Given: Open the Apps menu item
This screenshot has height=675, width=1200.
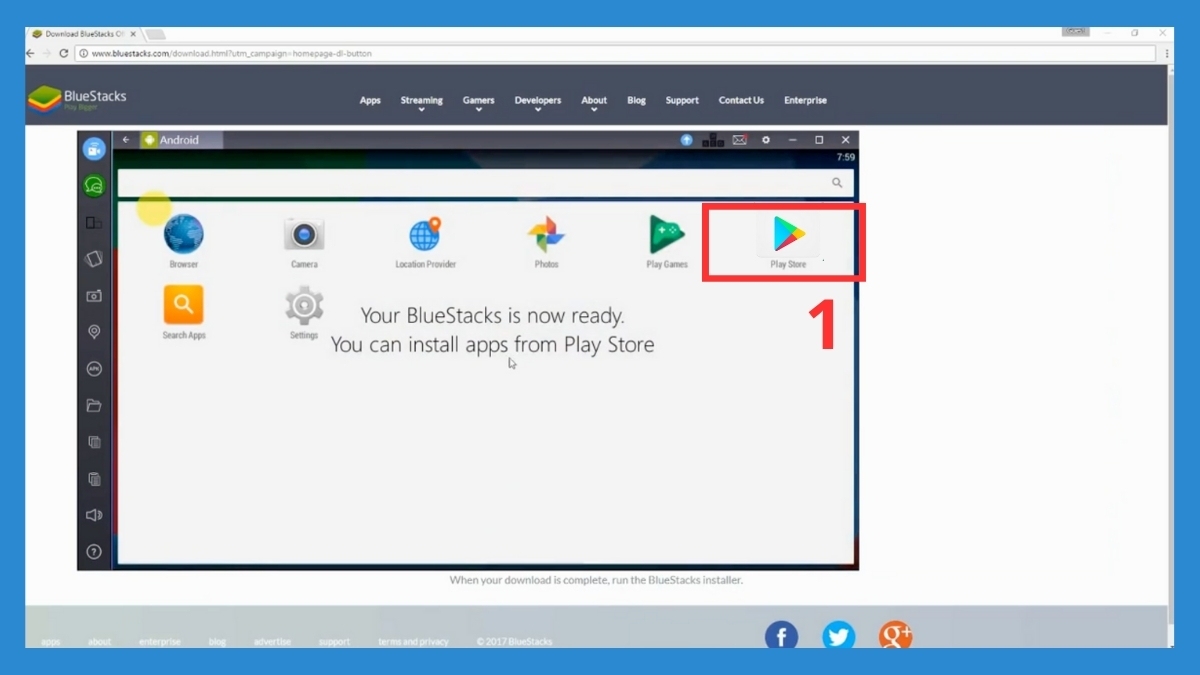Looking at the screenshot, I should click(370, 100).
